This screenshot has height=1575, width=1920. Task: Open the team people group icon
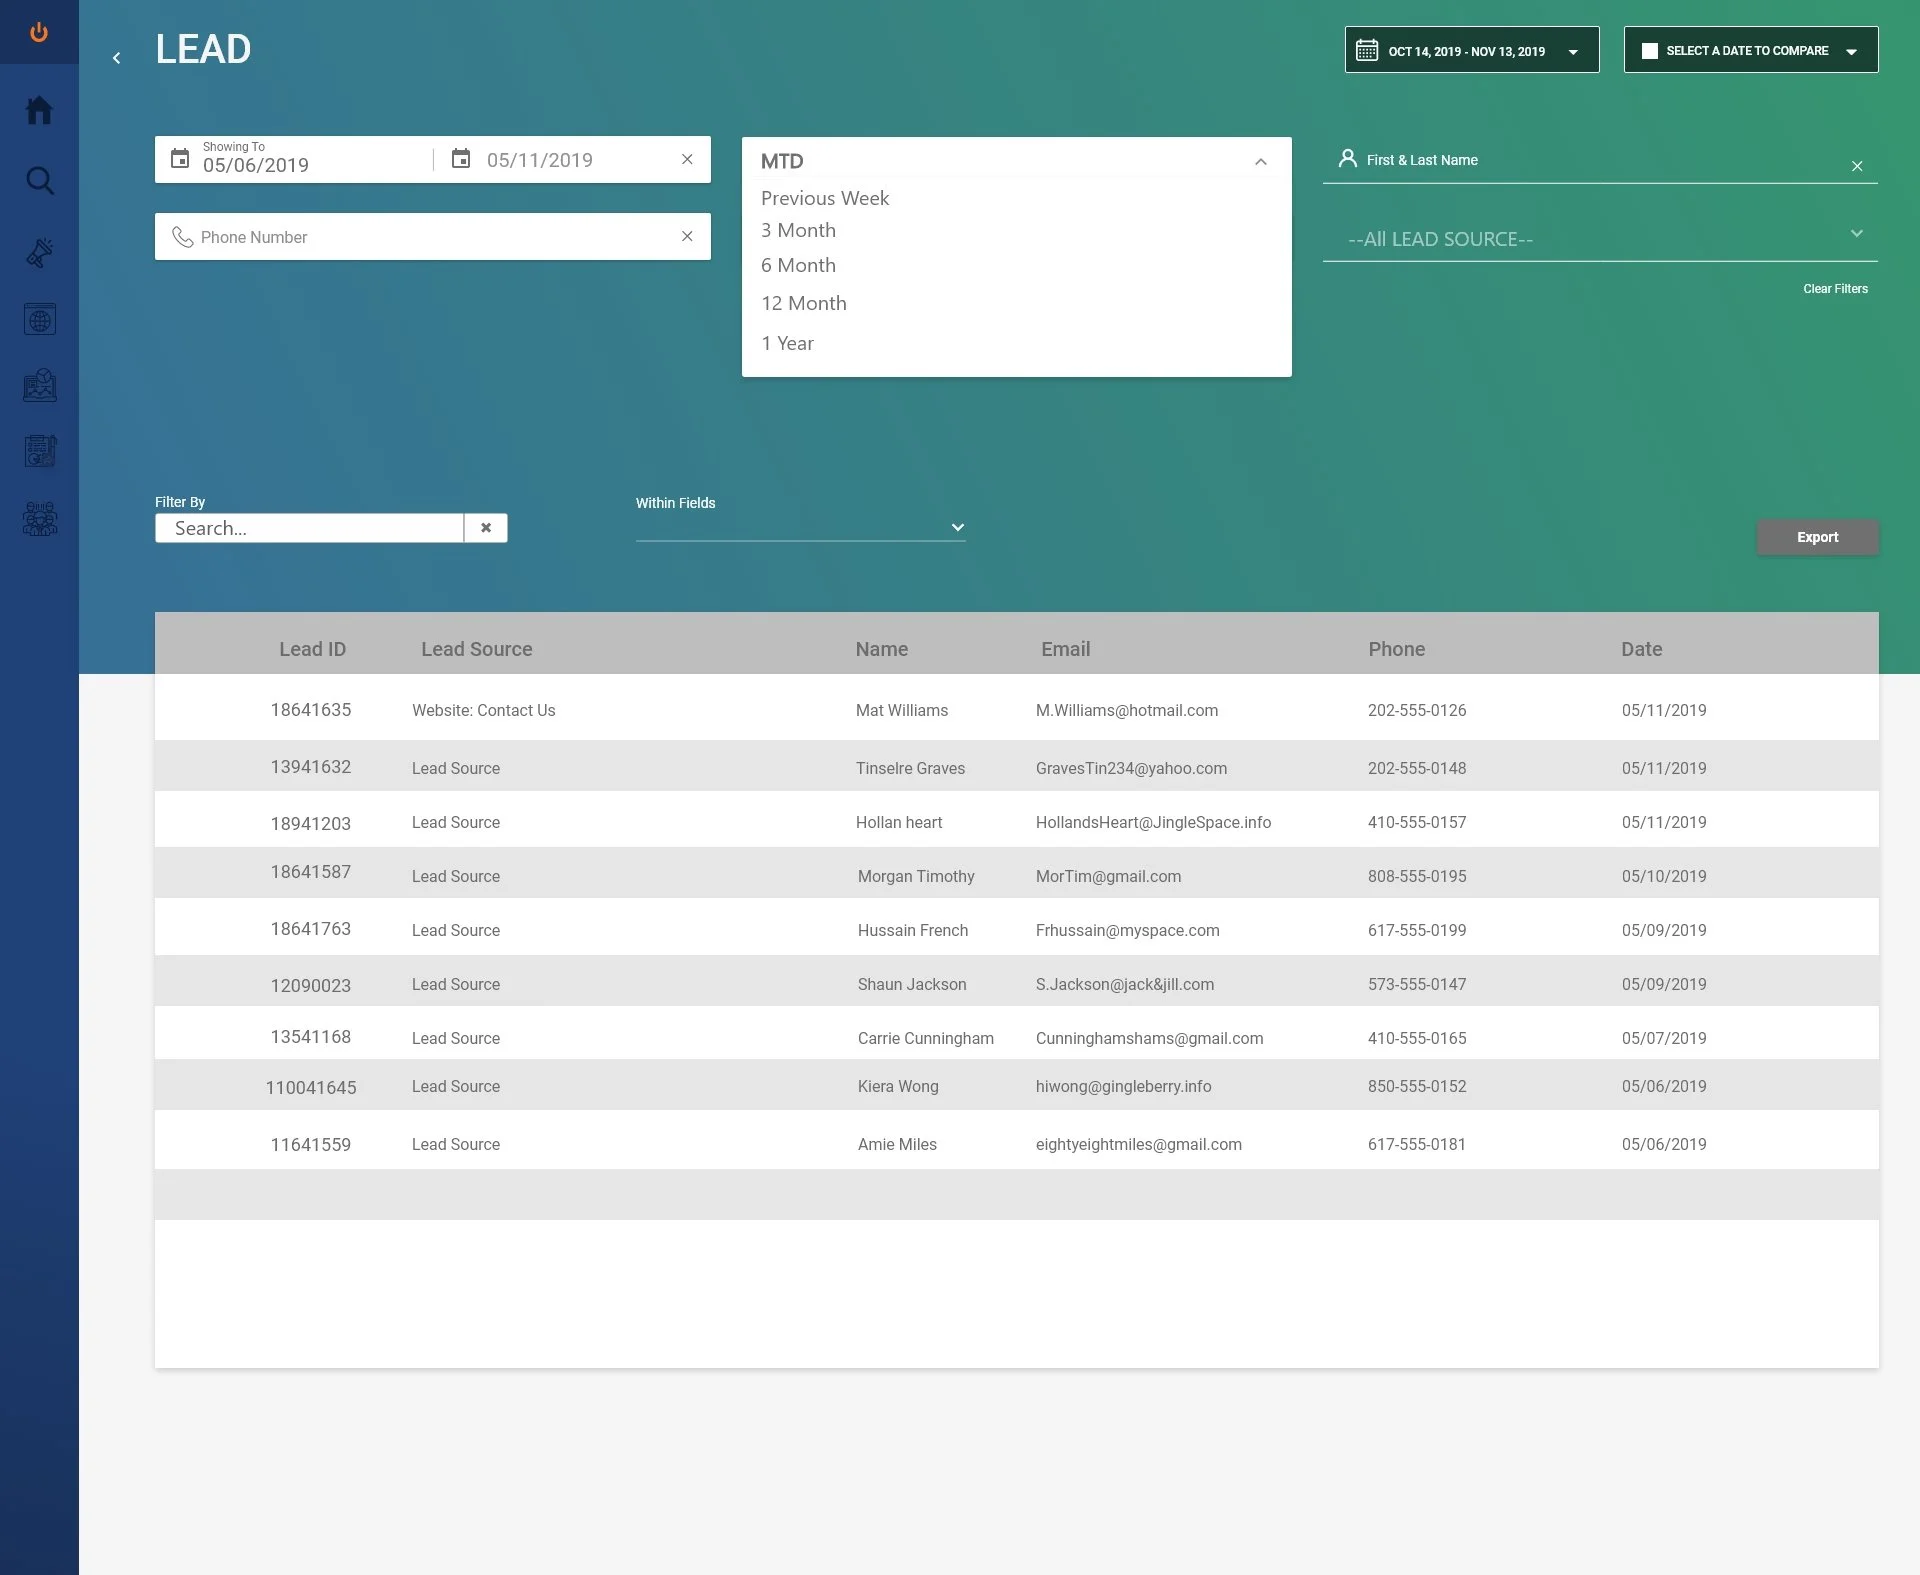coord(39,519)
